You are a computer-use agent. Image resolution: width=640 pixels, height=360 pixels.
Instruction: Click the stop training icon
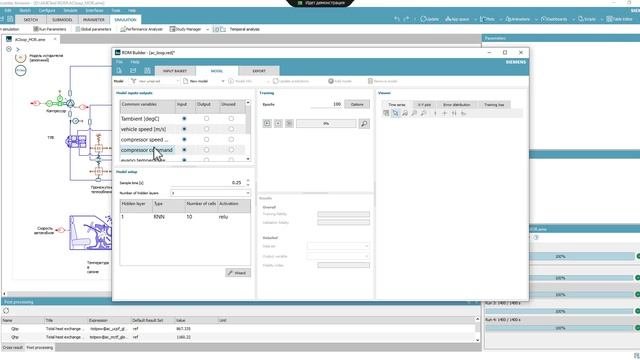tap(289, 123)
